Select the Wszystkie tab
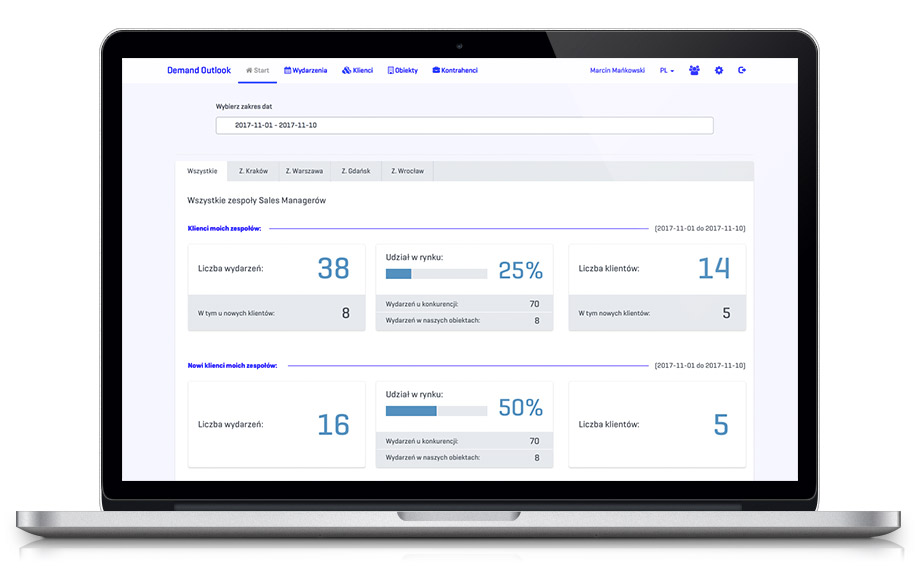The image size is (920, 570). click(x=202, y=171)
